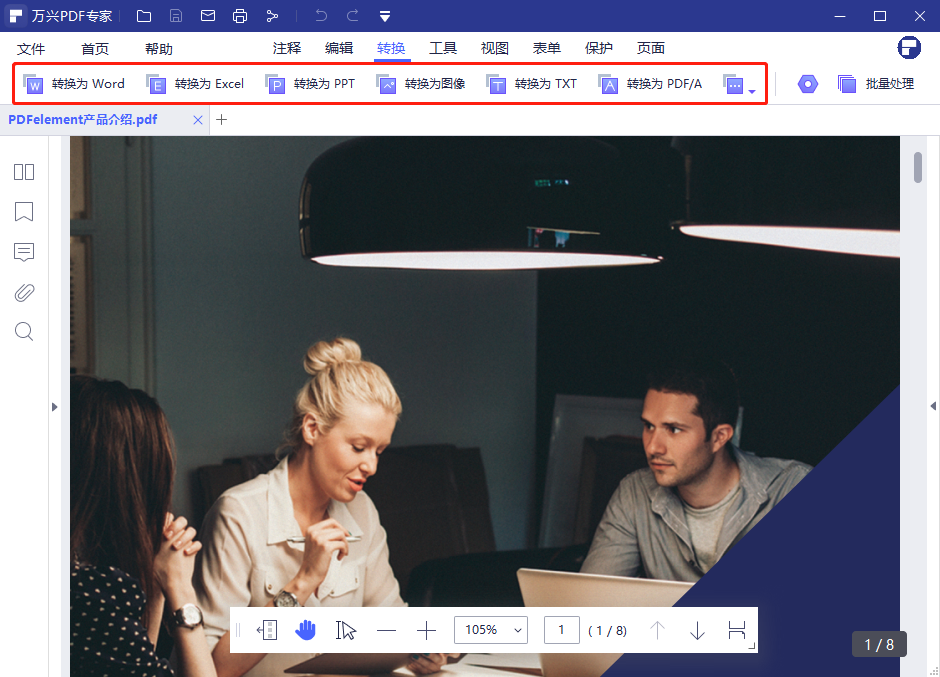Click Convert to PDF/A button
This screenshot has height=677, width=940.
pyautogui.click(x=651, y=84)
